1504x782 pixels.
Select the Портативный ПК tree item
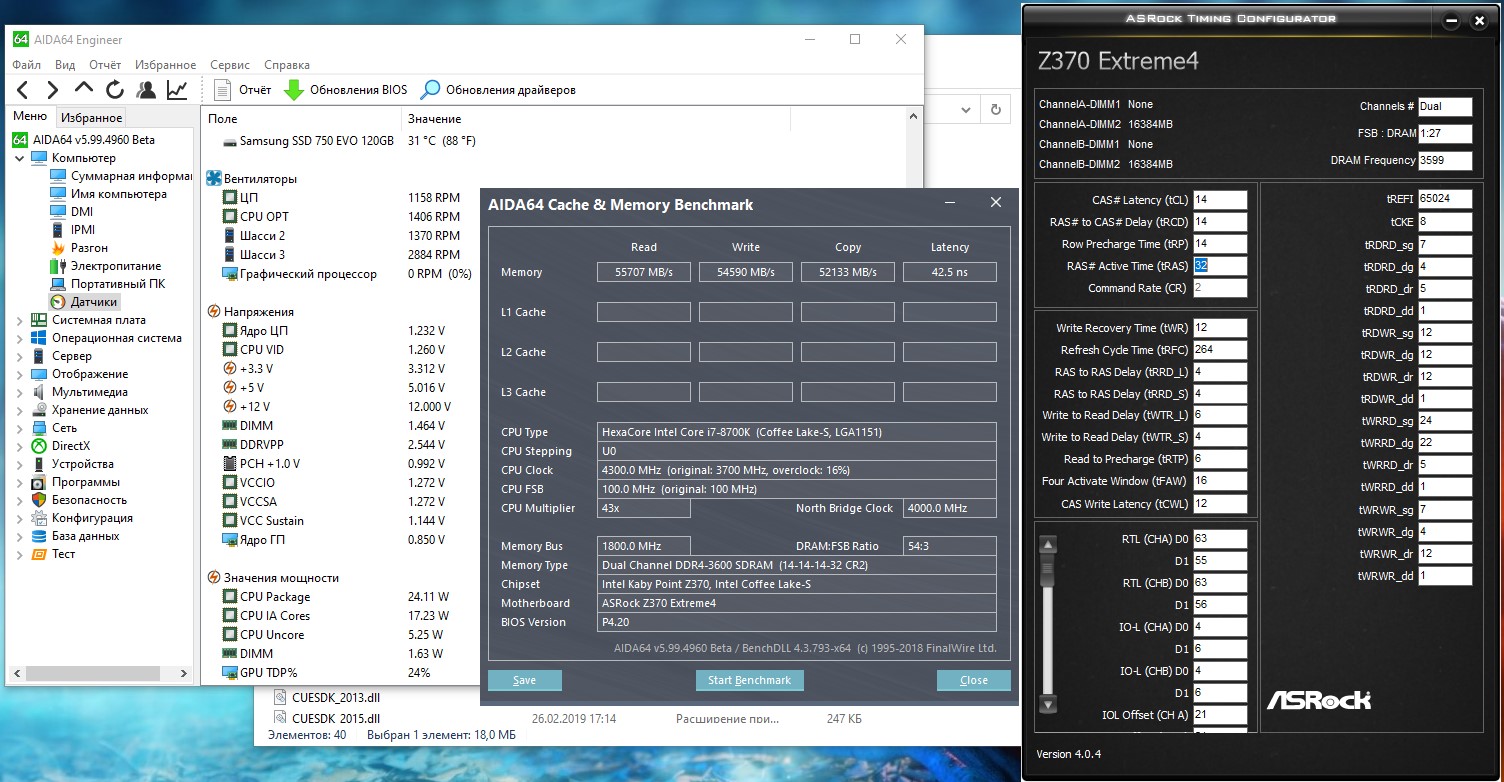point(108,284)
